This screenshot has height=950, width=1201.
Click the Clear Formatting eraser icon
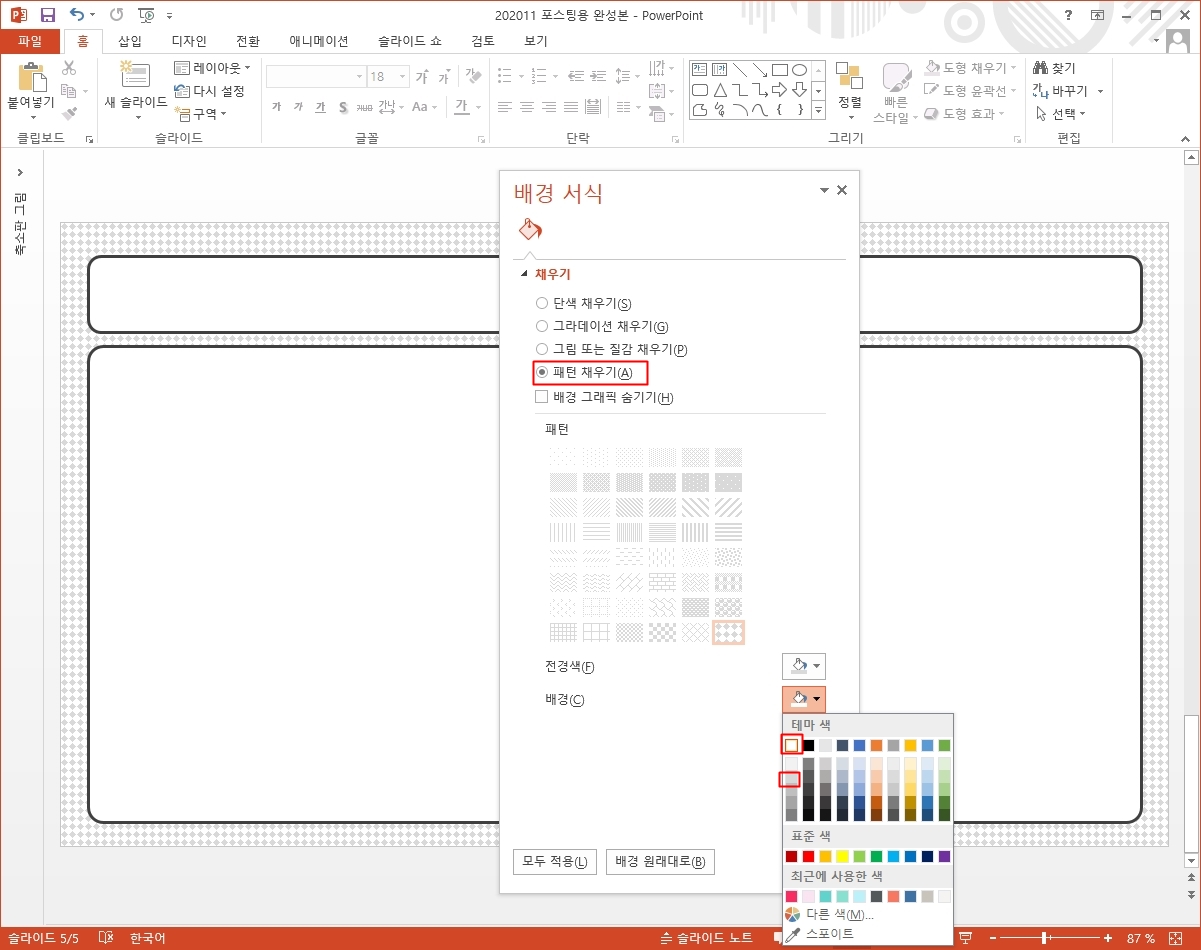tap(473, 76)
